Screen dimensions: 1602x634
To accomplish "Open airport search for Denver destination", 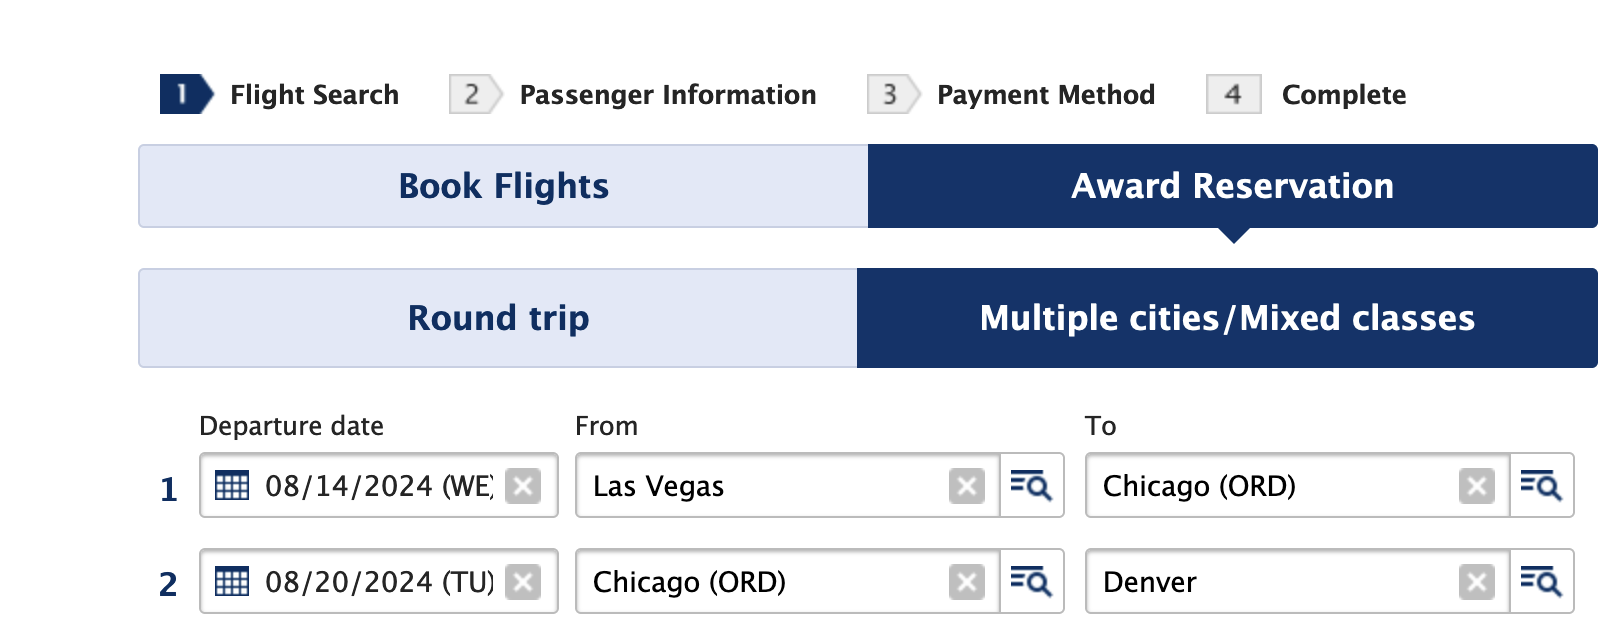I will tap(1541, 581).
